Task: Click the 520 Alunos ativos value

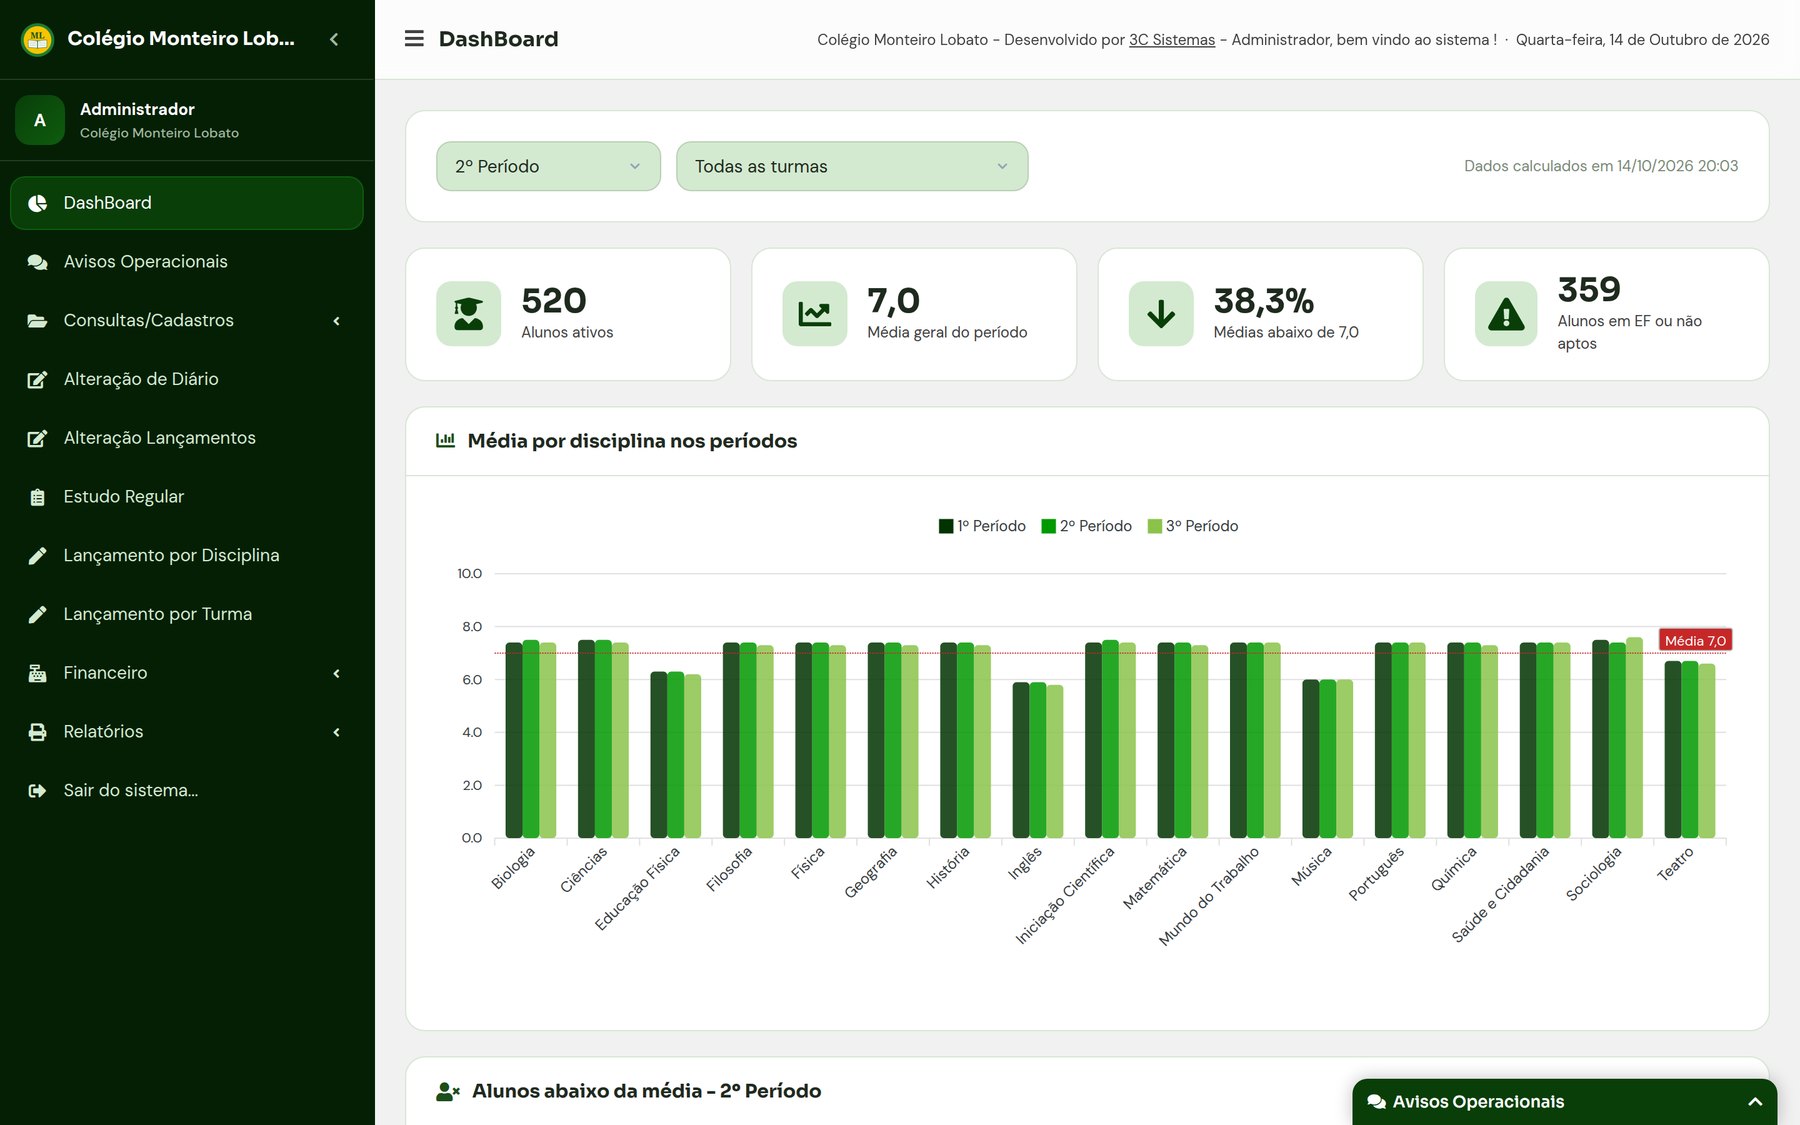Action: (554, 301)
